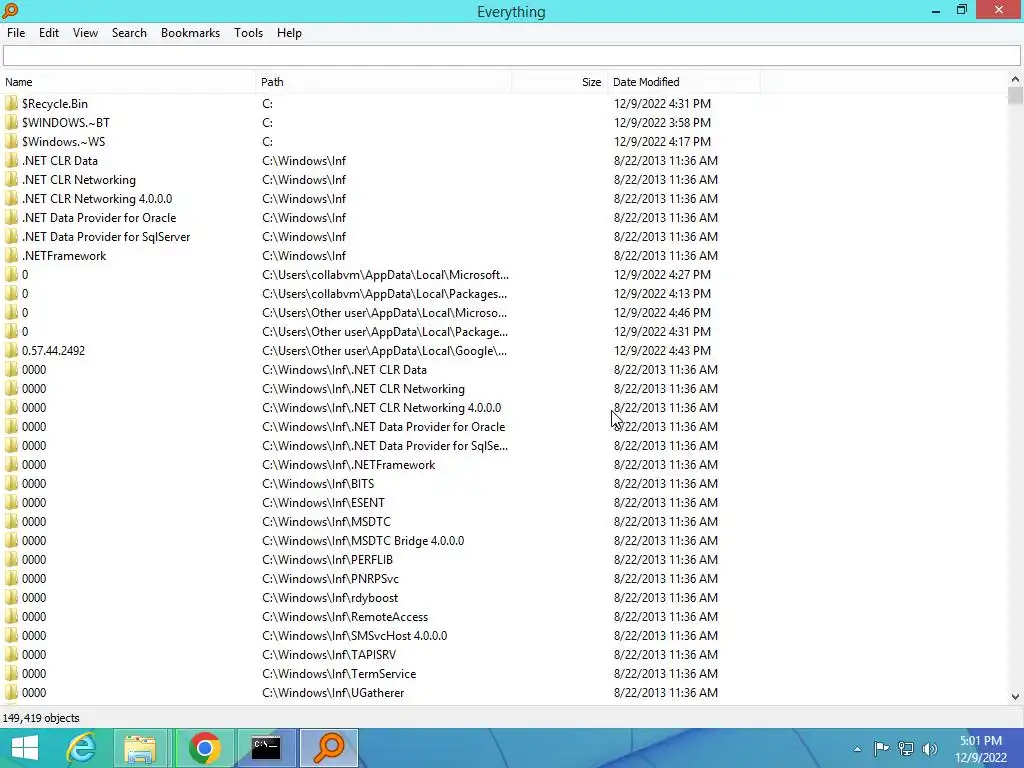The width and height of the screenshot is (1024, 768).
Task: Select path C:\Users\Other user\AppData\Local\Google\...
Action: click(385, 351)
